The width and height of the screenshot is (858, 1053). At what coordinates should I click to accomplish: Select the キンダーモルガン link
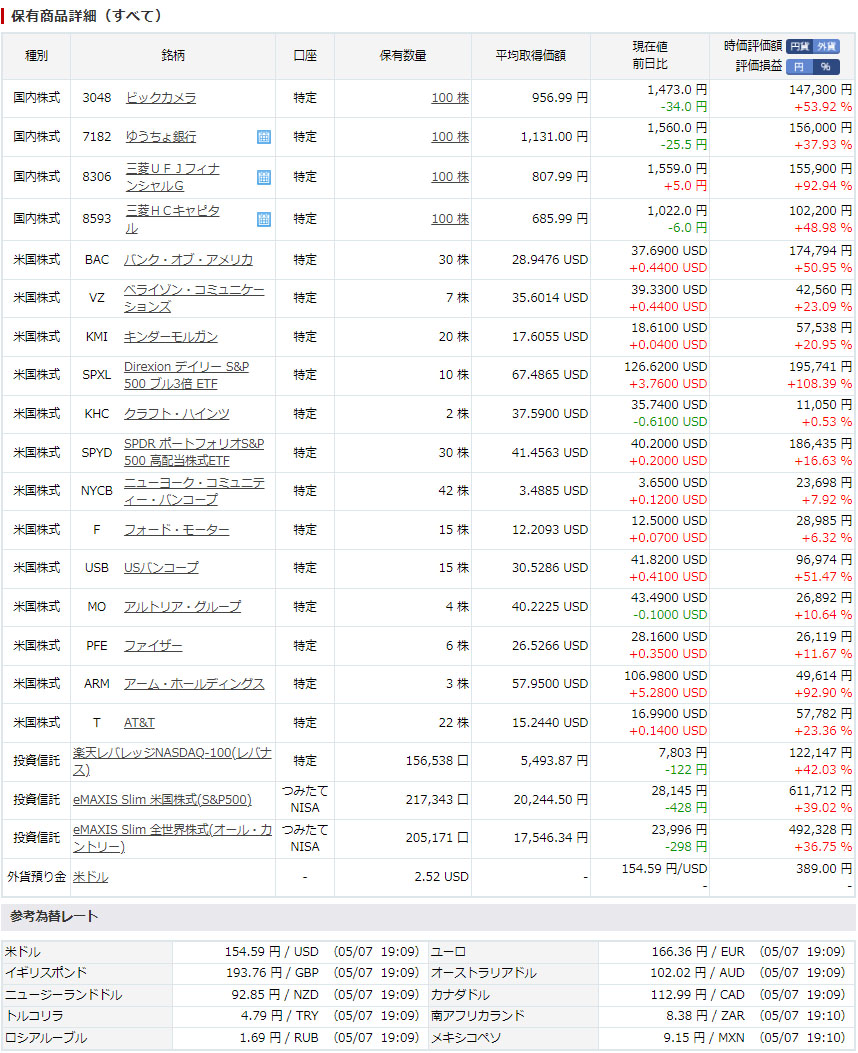[170, 337]
